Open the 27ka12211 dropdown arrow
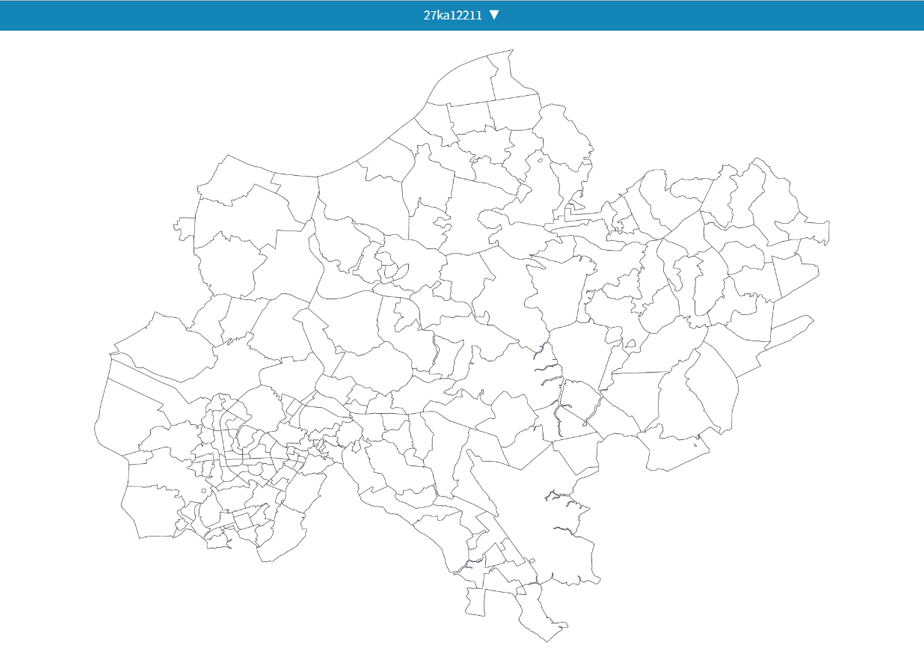The image size is (924, 660). click(x=494, y=15)
